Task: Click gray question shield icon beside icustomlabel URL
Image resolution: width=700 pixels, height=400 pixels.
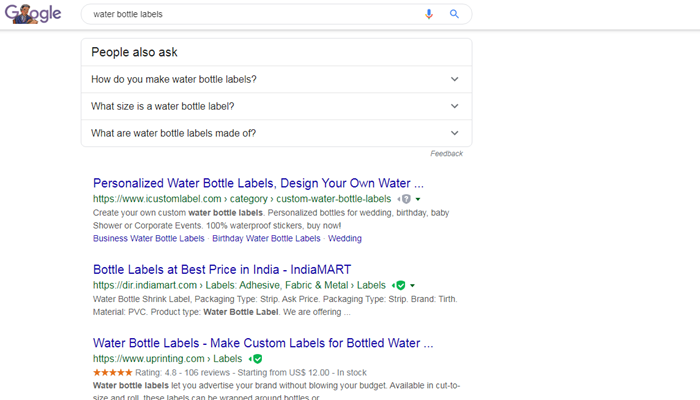Action: pos(406,199)
